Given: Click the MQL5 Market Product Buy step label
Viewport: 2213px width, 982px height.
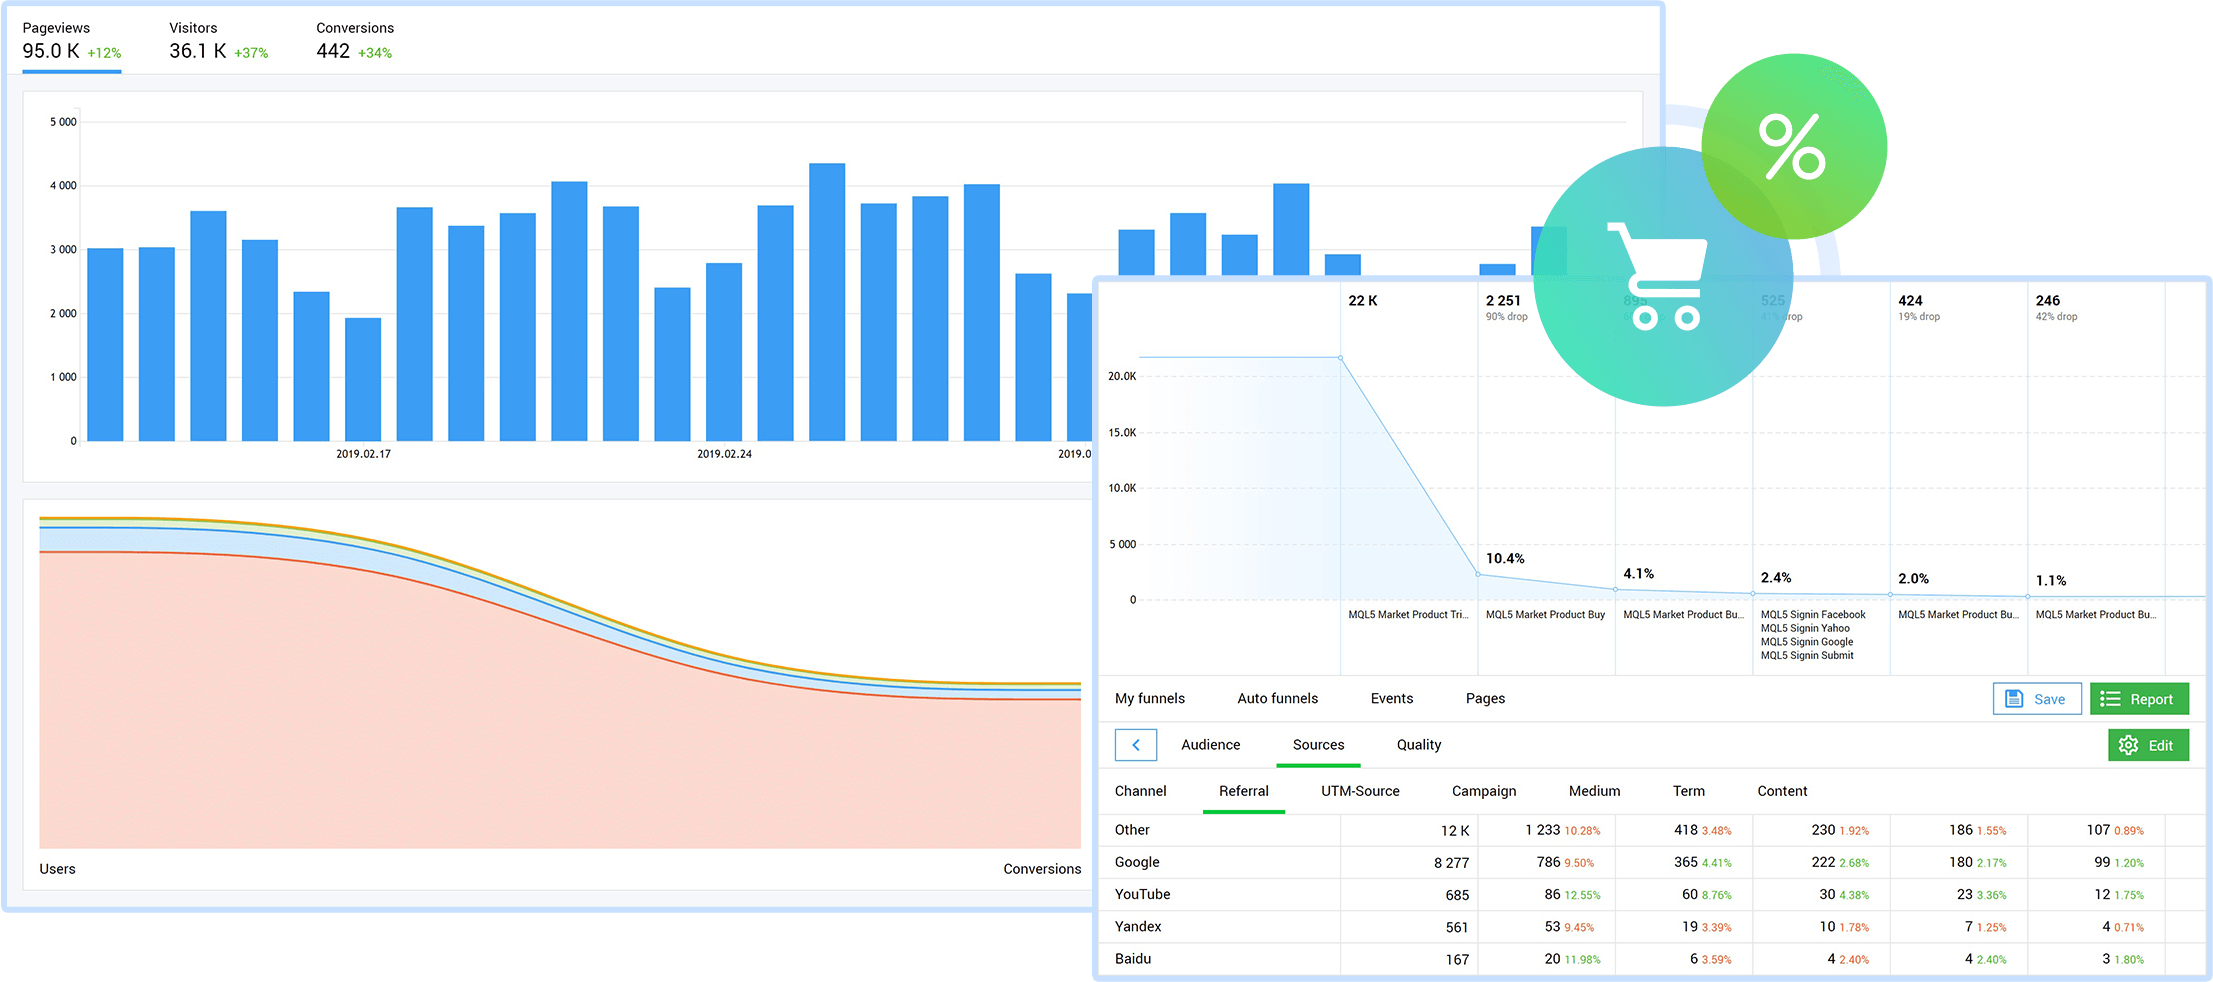Looking at the screenshot, I should [1545, 615].
